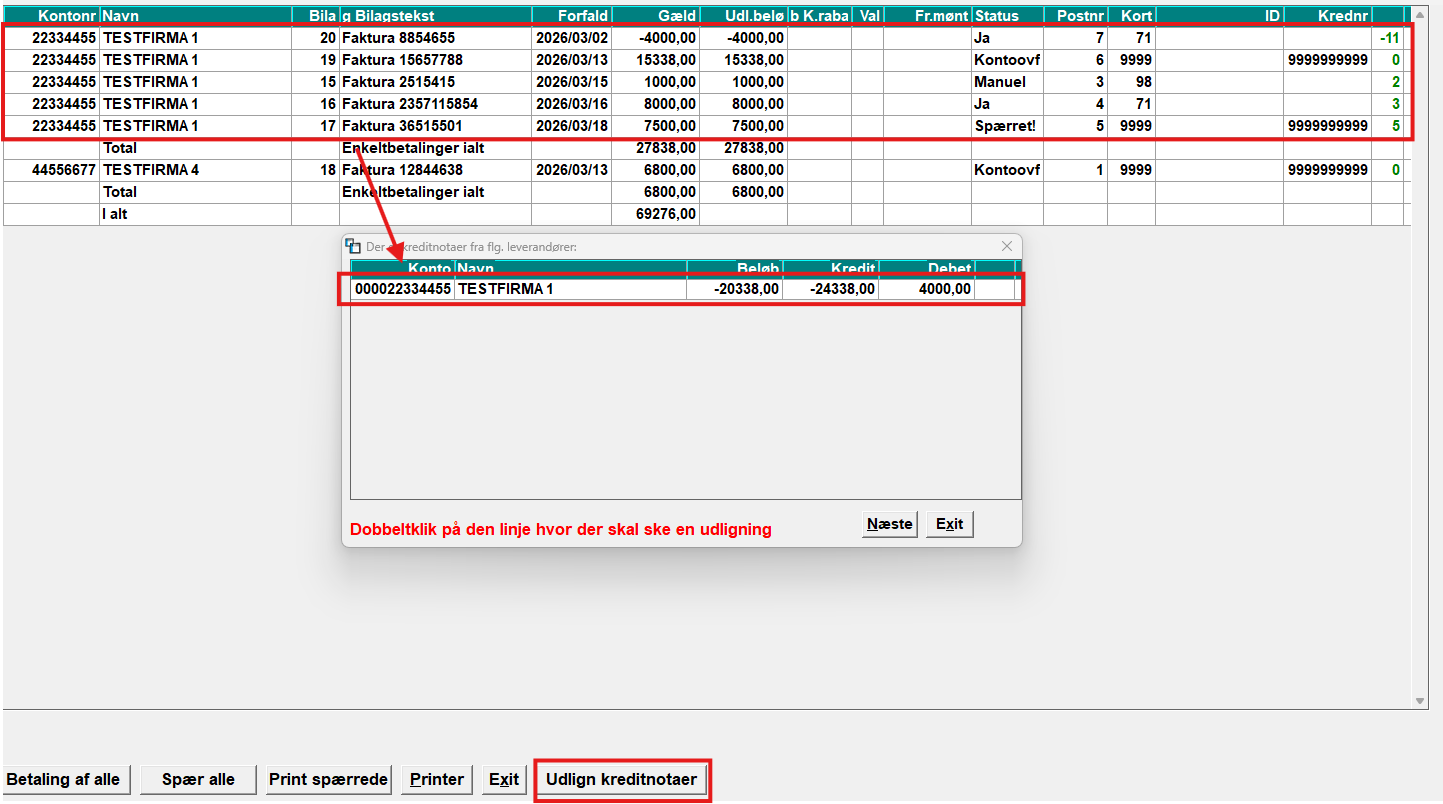Close the kreditnotaer dialog
Viewport: 1443px width, 804px height.
tap(1007, 246)
